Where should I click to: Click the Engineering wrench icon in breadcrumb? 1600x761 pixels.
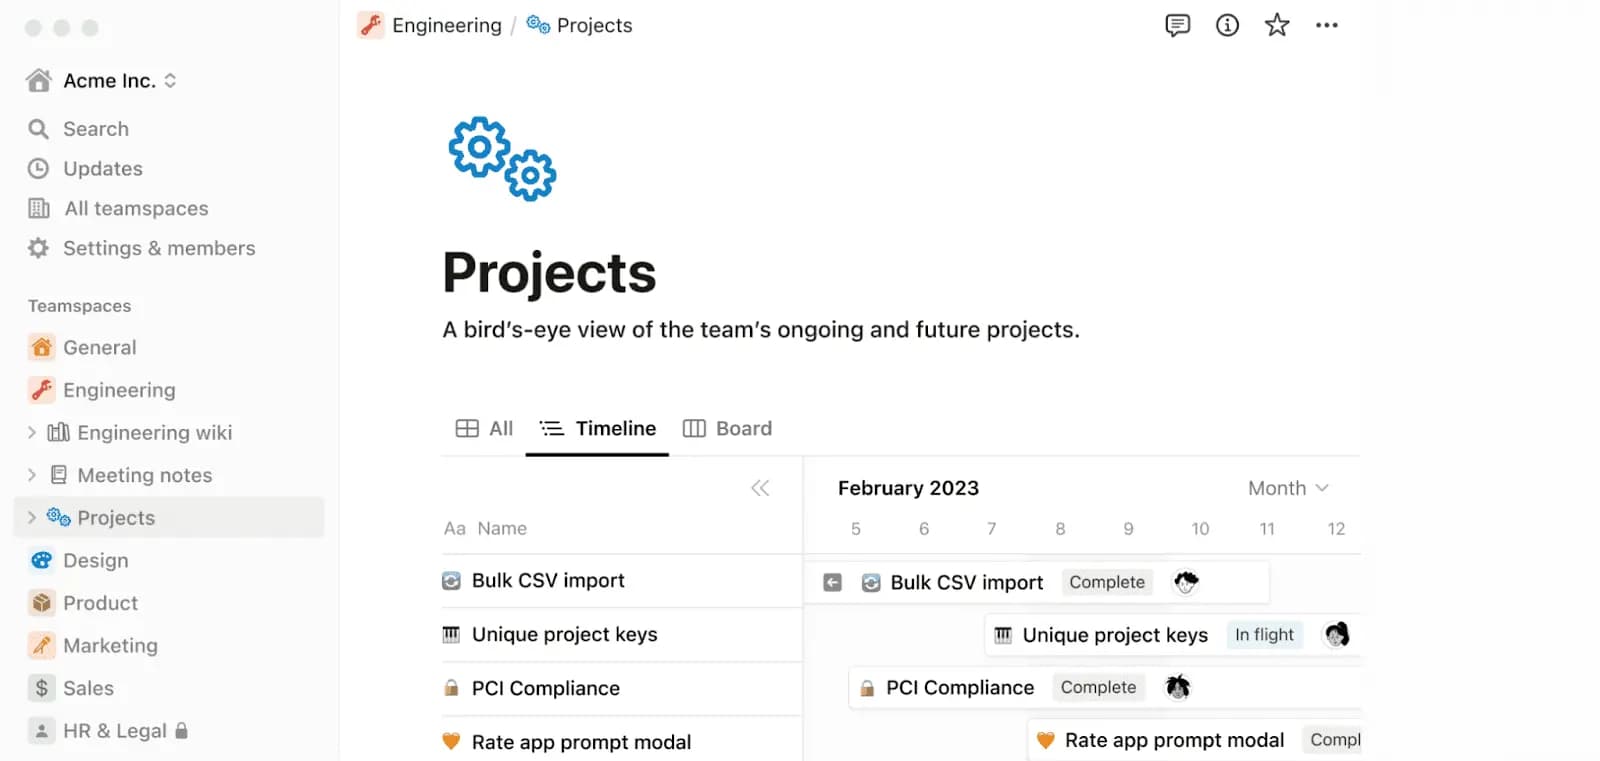pos(371,25)
